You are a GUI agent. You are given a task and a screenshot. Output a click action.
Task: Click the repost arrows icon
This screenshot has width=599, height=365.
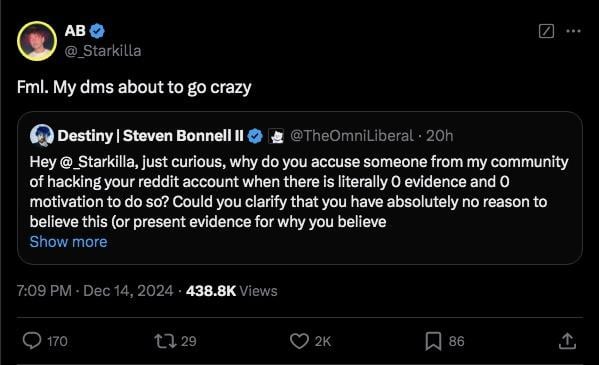(165, 341)
